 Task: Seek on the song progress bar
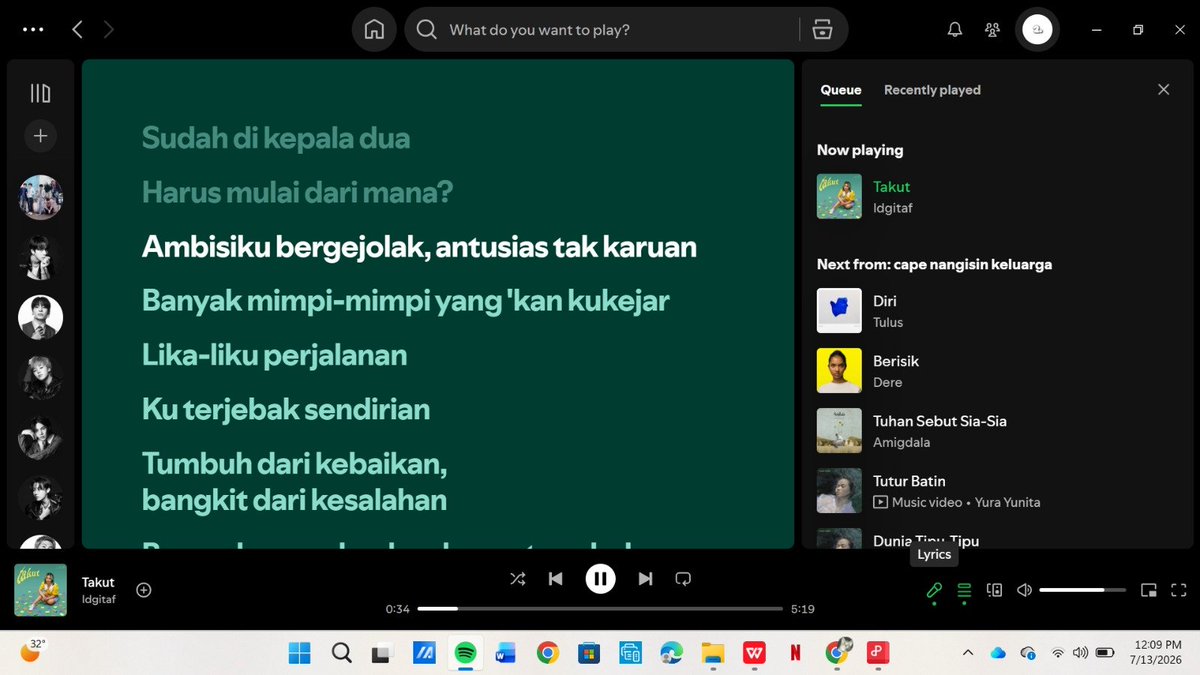600,609
